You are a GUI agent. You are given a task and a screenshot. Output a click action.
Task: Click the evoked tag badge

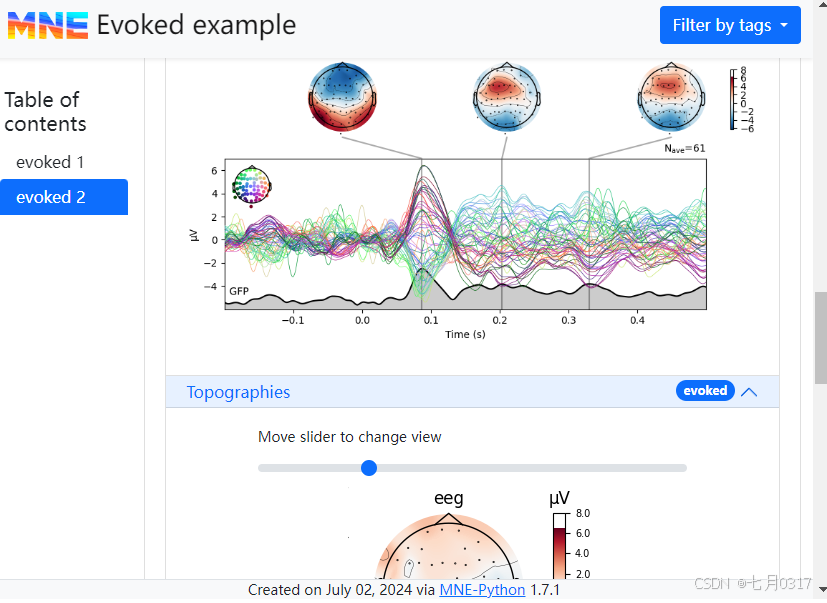[x=705, y=391]
